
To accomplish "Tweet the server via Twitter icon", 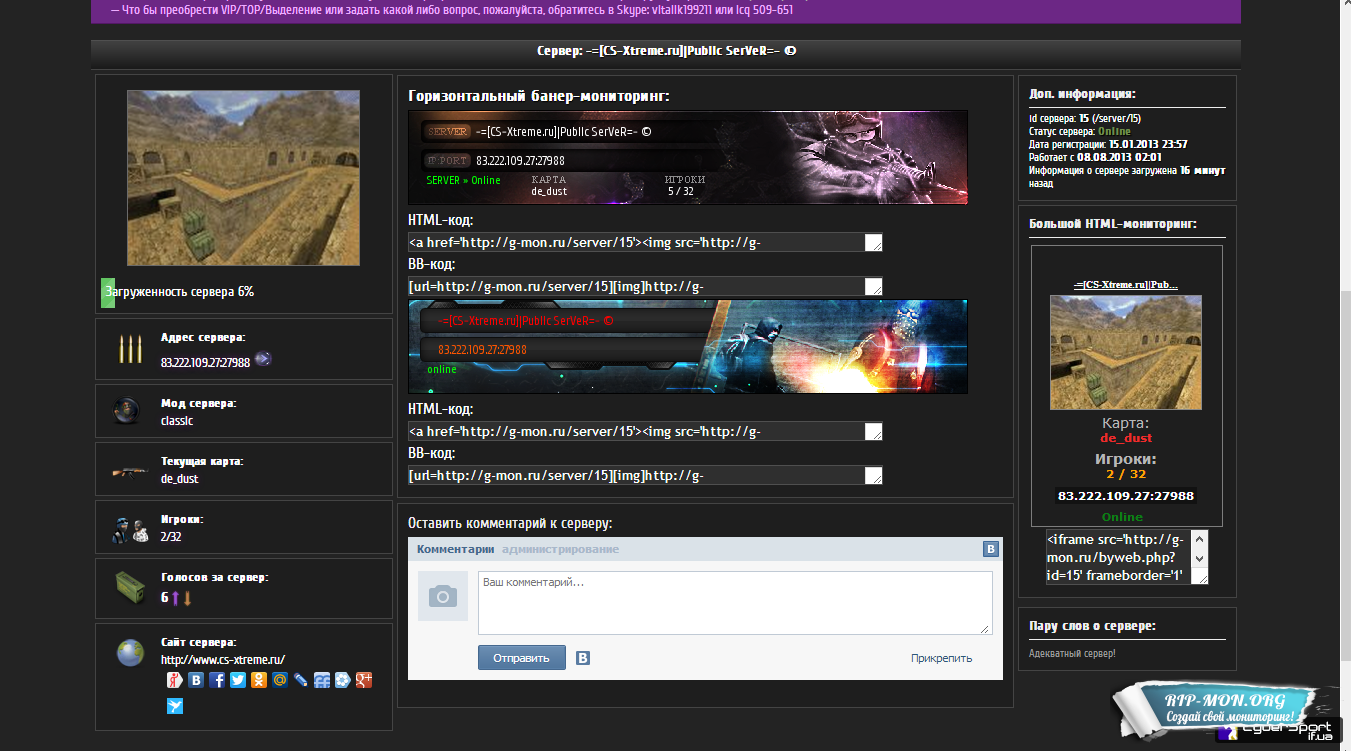I will (x=238, y=680).
